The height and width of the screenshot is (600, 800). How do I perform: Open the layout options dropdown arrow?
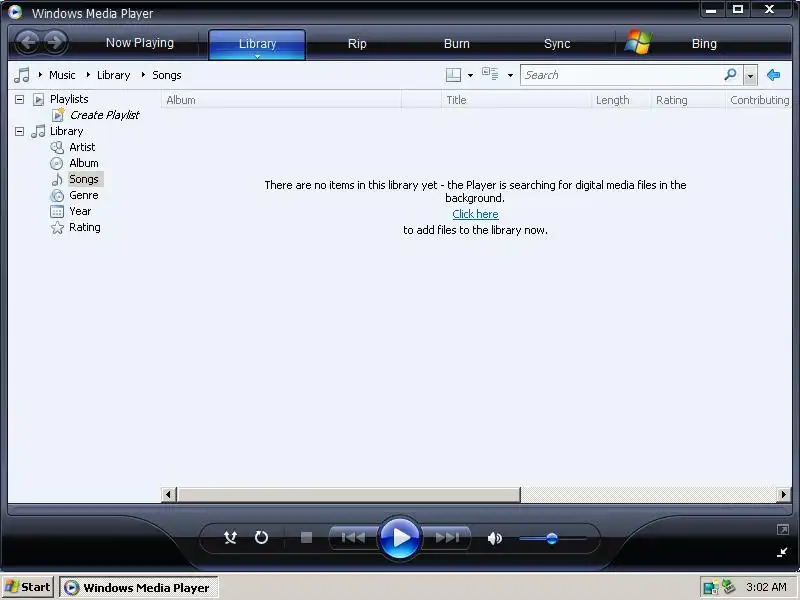coord(470,76)
